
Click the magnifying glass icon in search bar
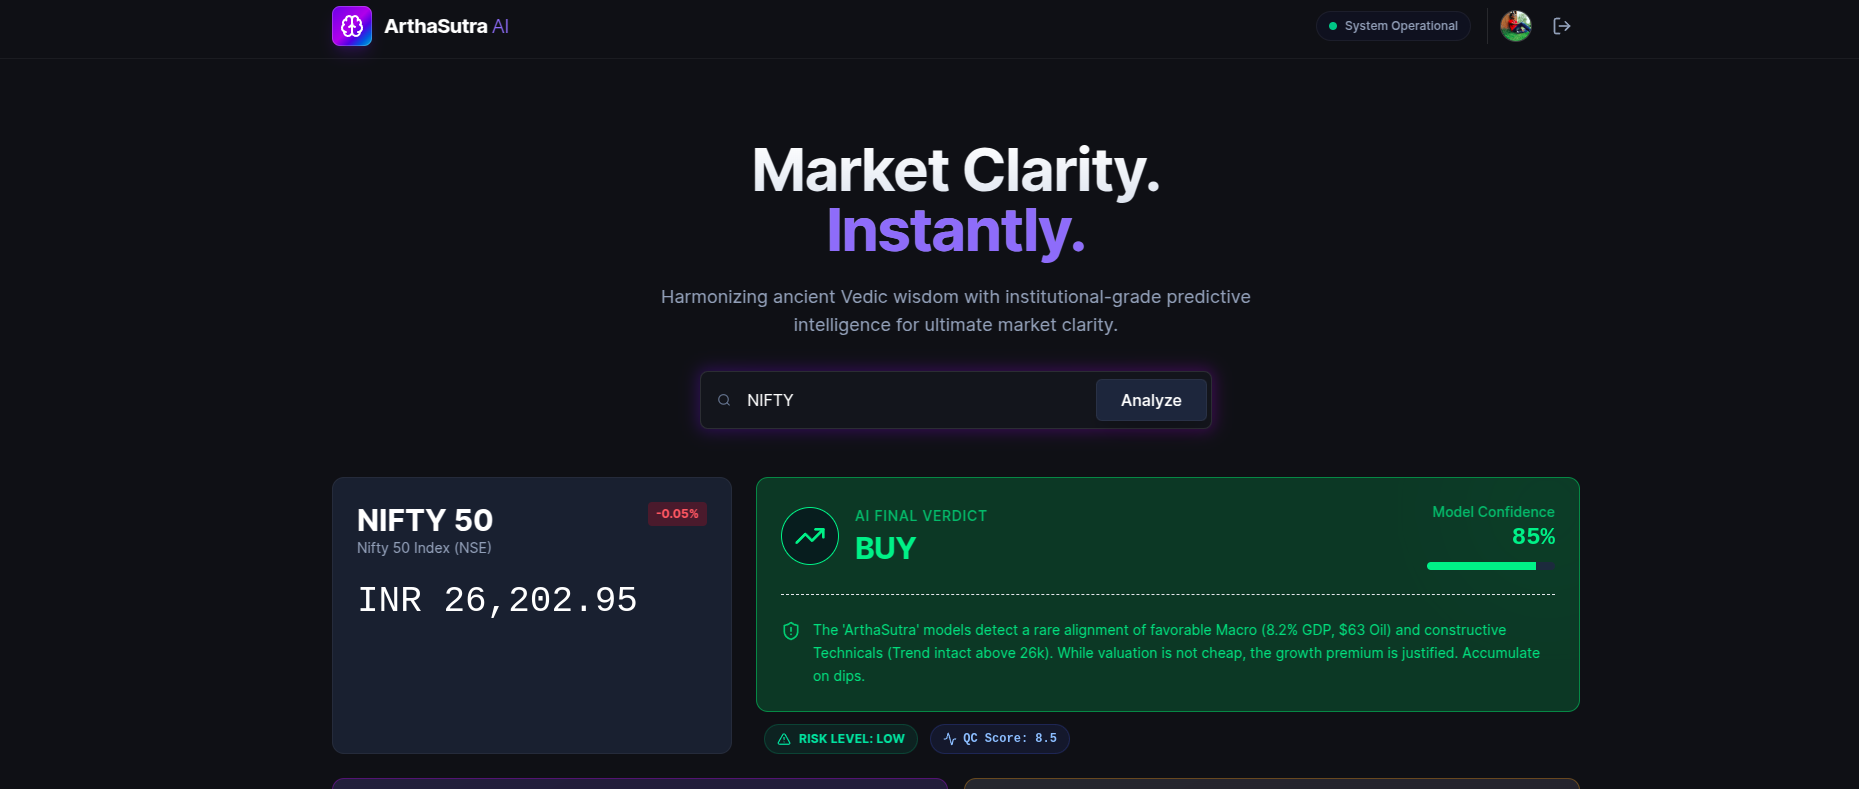(723, 399)
